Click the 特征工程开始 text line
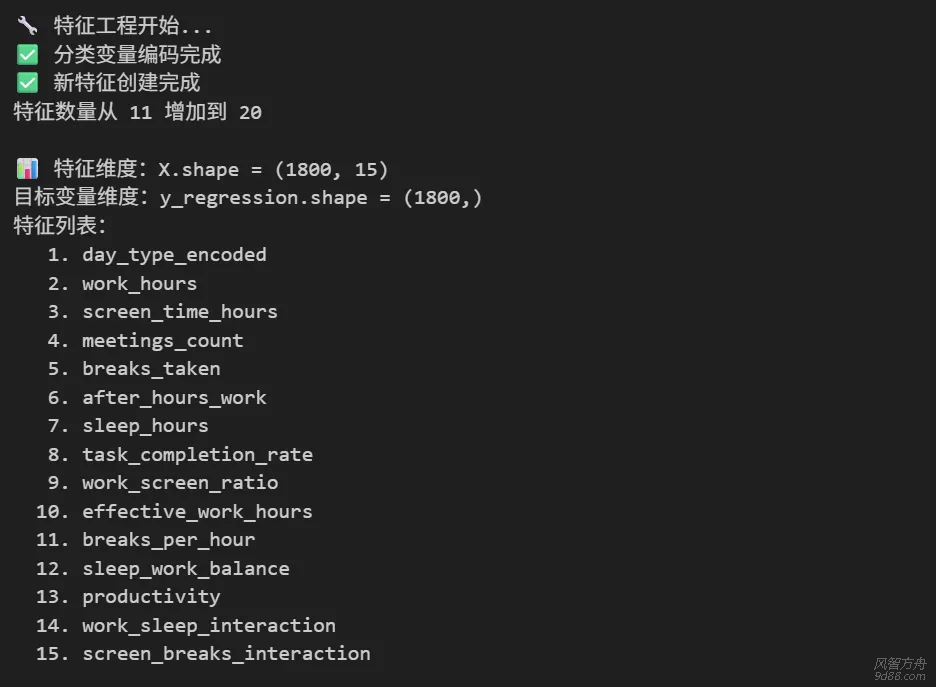Image resolution: width=936 pixels, height=687 pixels. click(132, 26)
